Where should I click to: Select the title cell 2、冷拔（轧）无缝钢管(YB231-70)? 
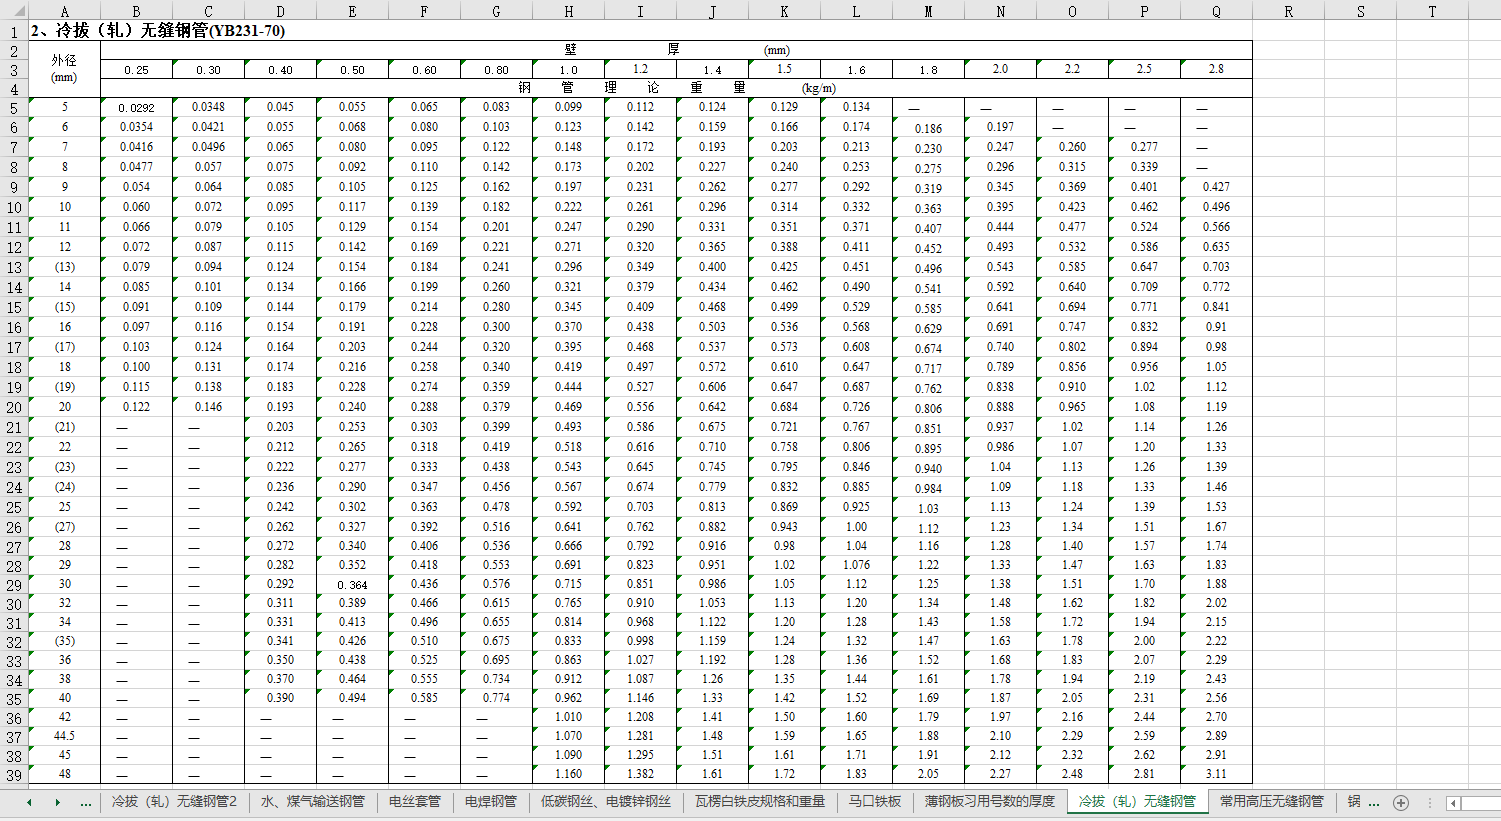click(x=158, y=31)
